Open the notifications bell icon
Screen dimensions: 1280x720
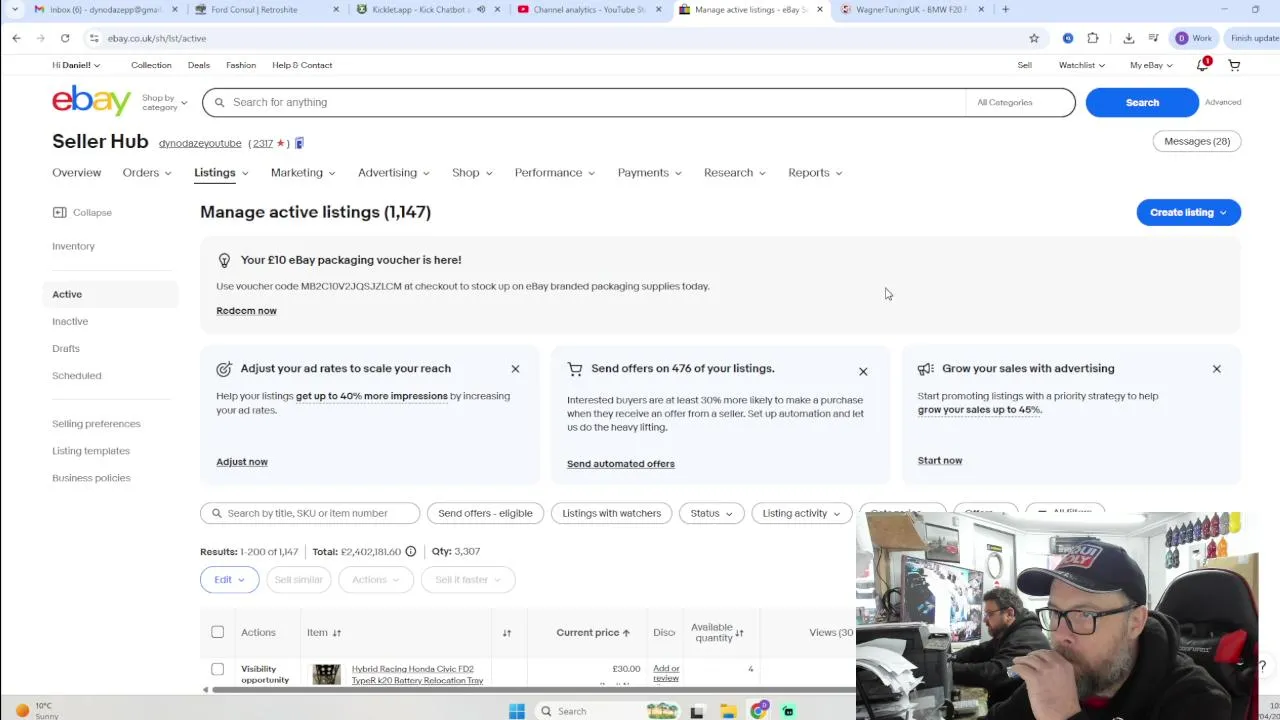1203,65
